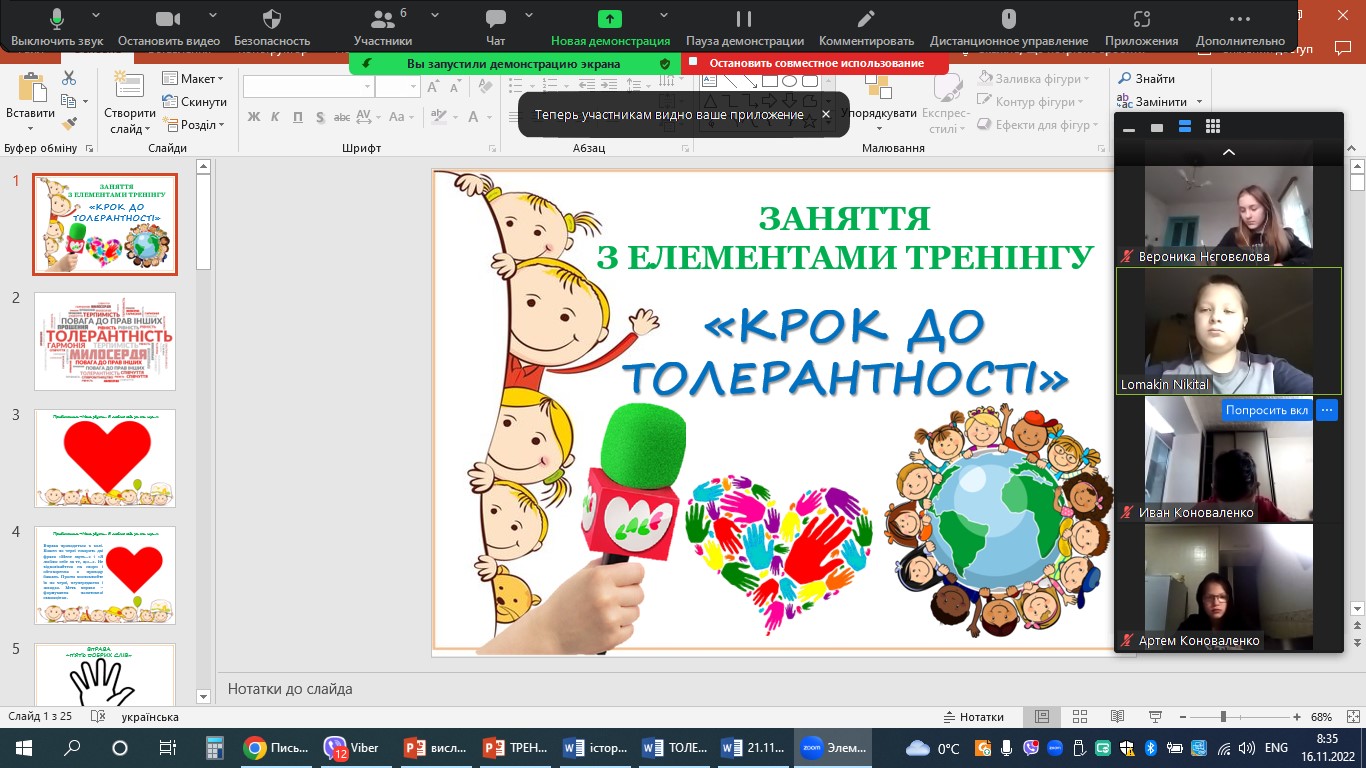1366x768 pixels.
Task: Click Скинути reset slide button
Action: (x=194, y=102)
